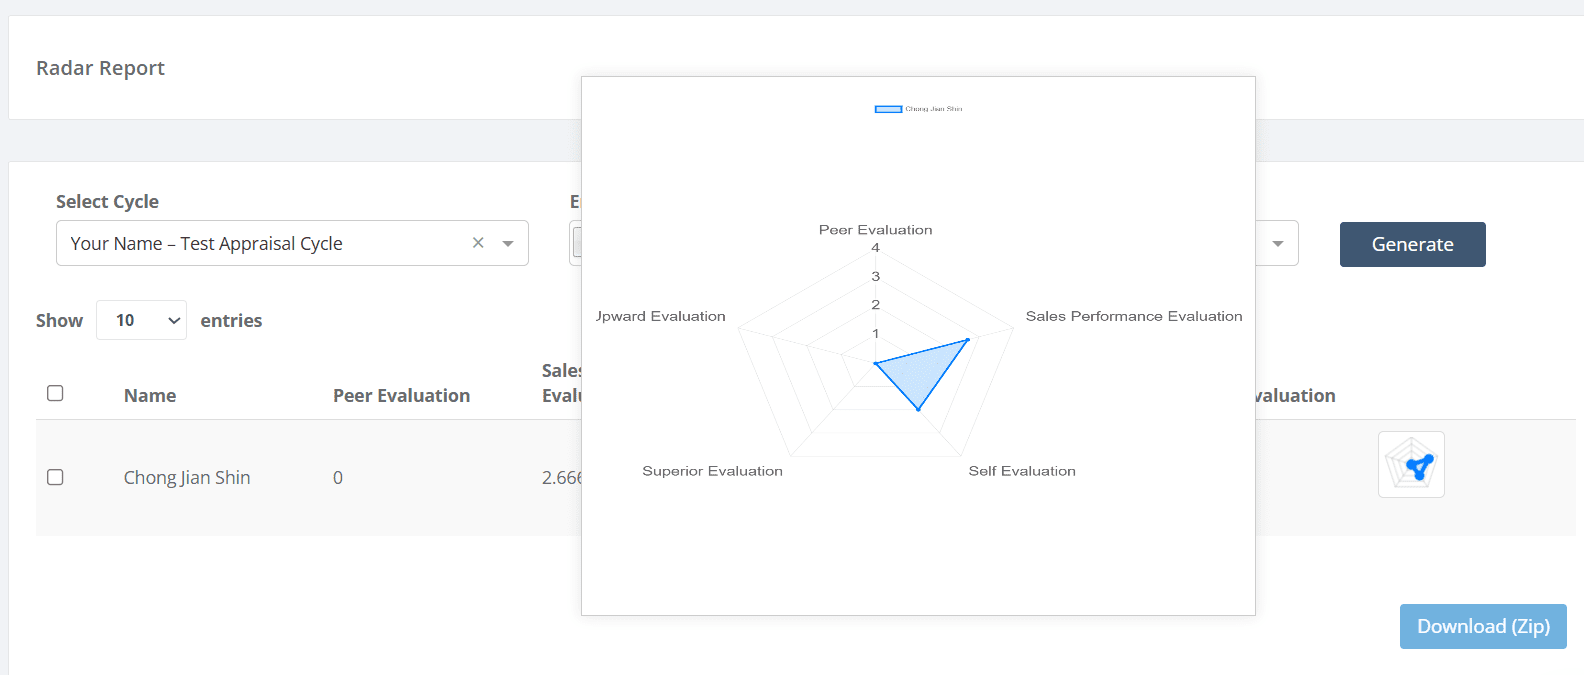The width and height of the screenshot is (1584, 675).
Task: Clear the selected appraisal cycle
Action: tap(478, 243)
